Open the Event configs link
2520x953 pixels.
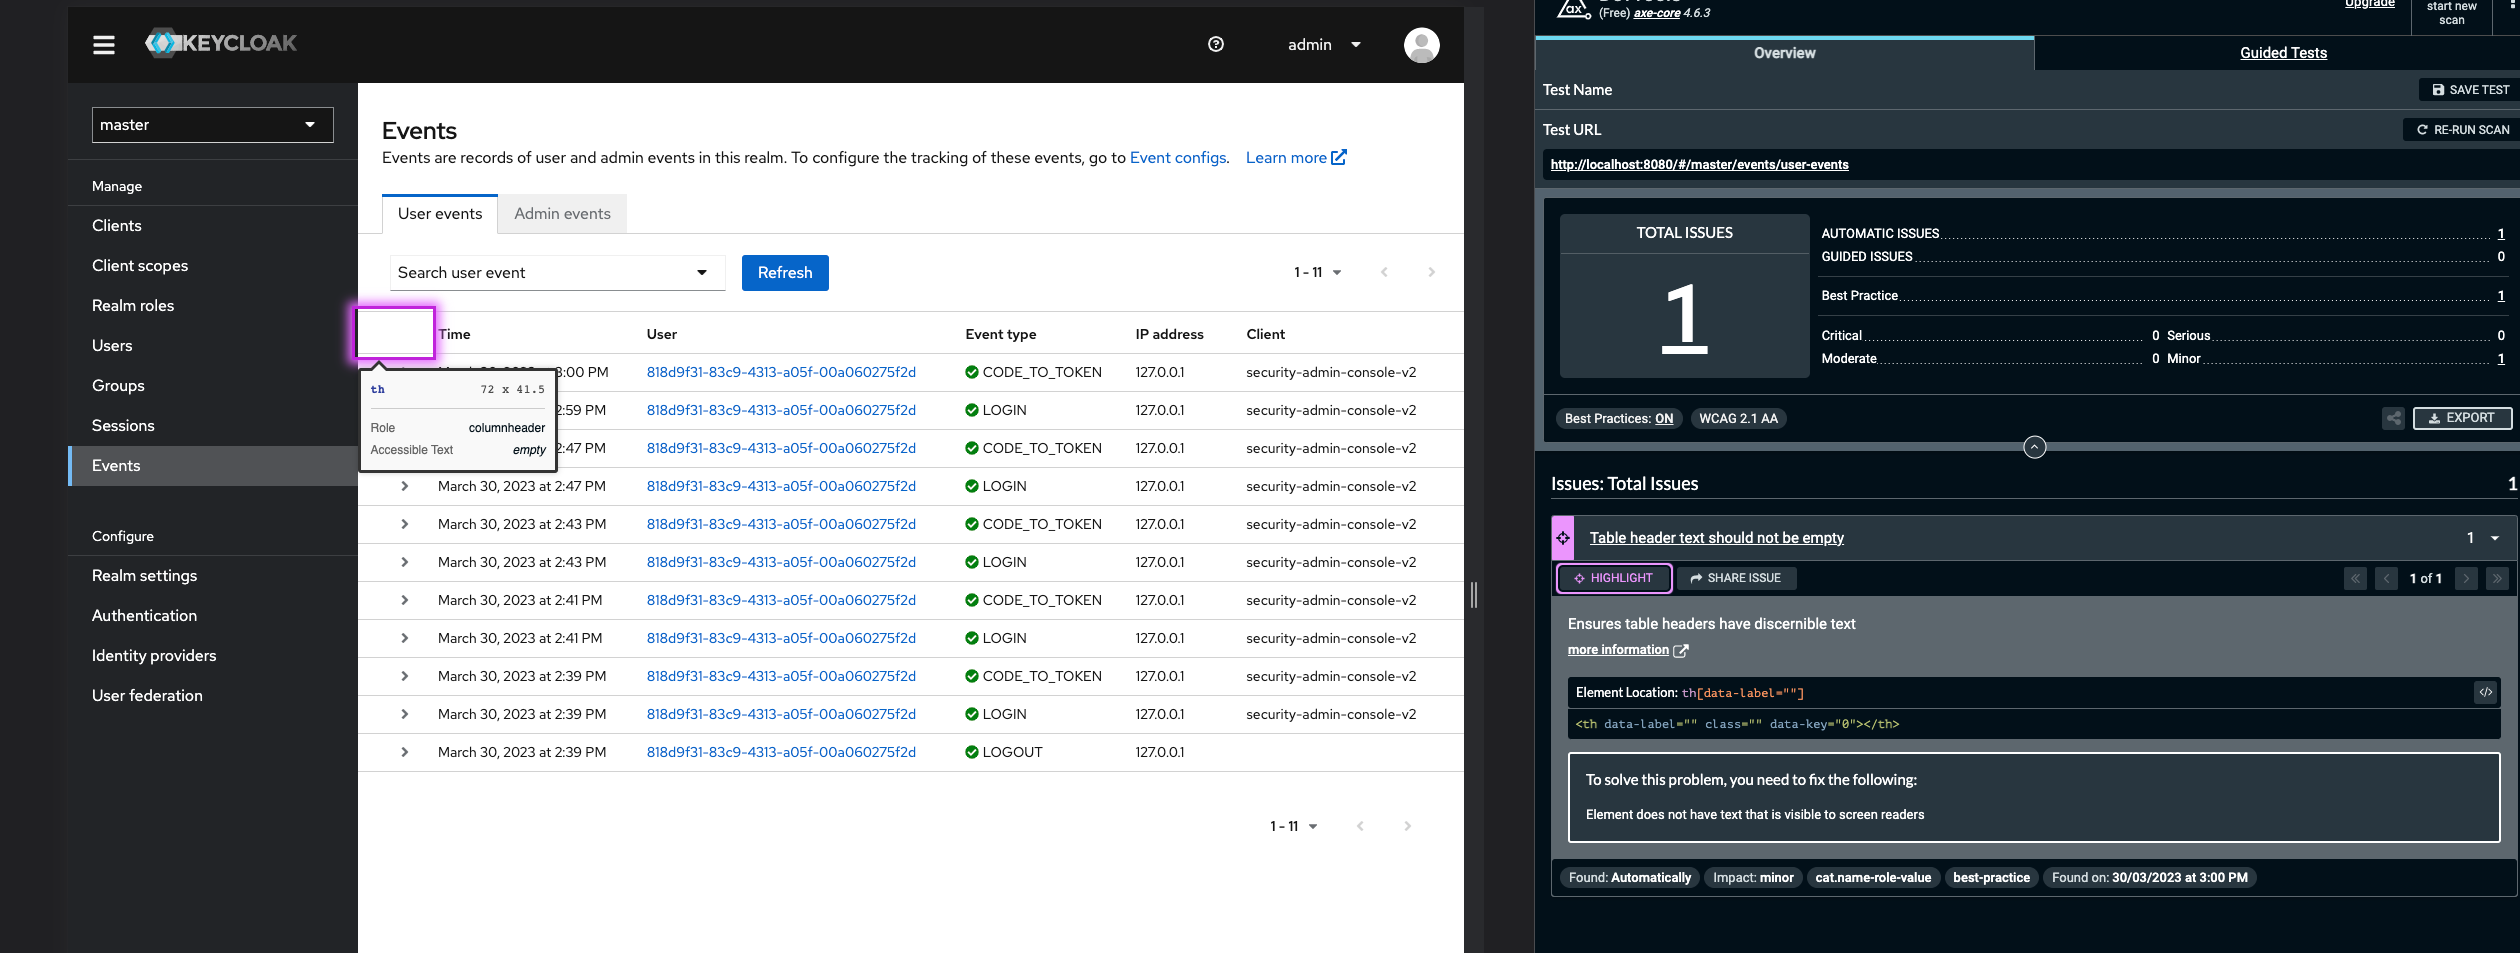point(1178,157)
